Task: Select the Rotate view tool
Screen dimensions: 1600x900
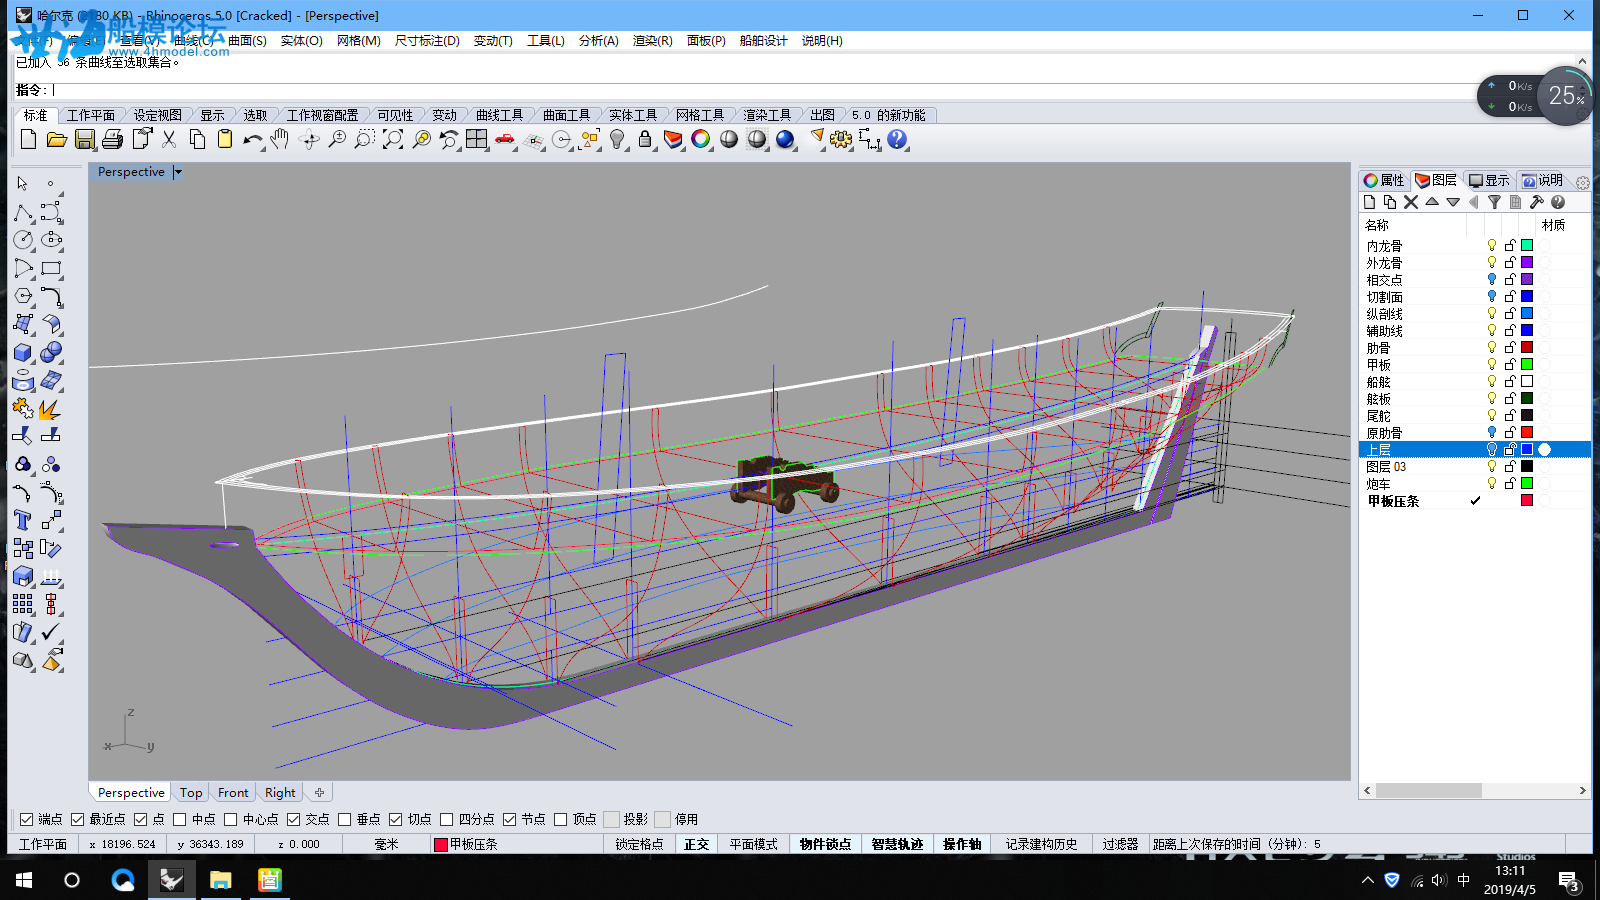Action: click(x=309, y=139)
